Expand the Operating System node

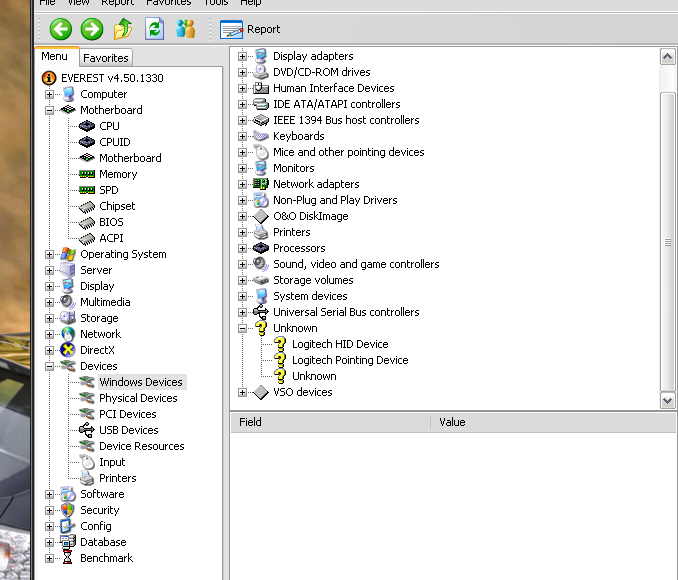click(x=49, y=254)
